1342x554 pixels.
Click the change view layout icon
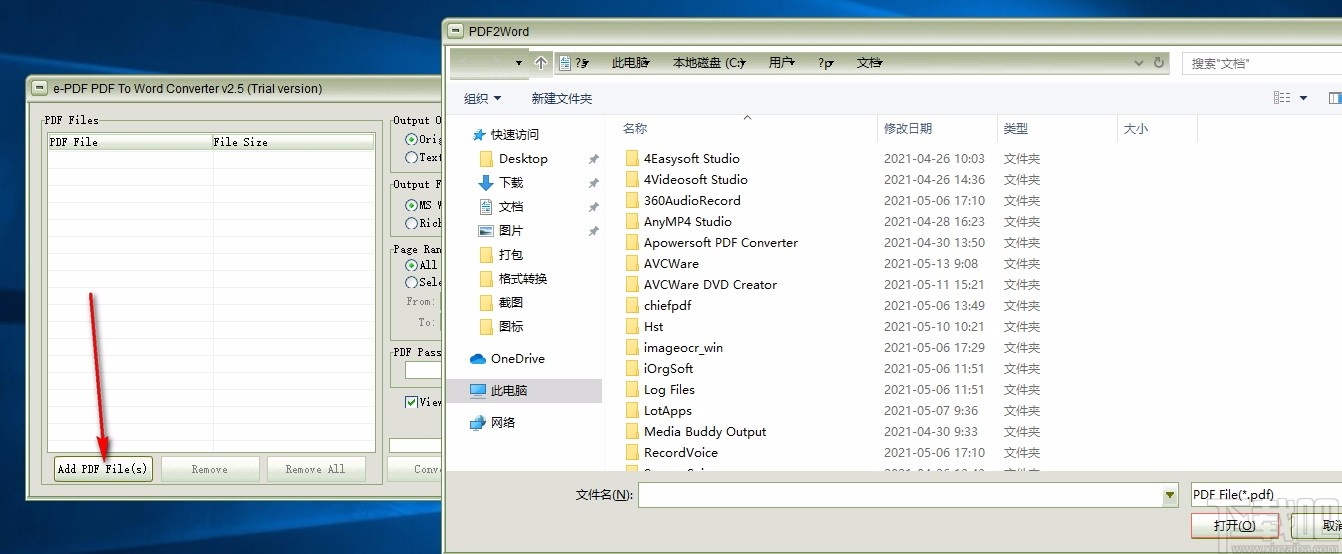click(1282, 98)
